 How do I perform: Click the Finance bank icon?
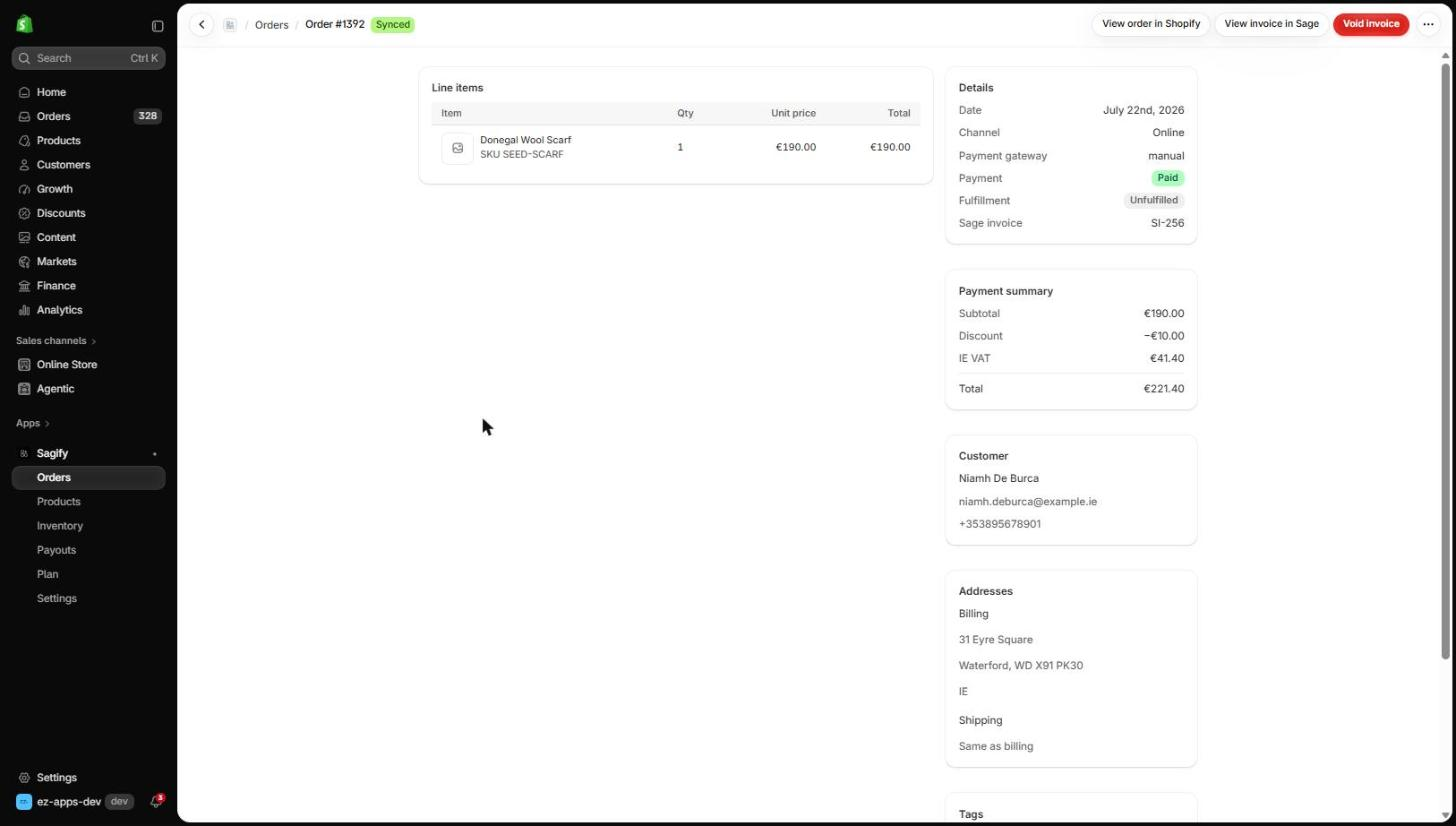[x=25, y=286]
